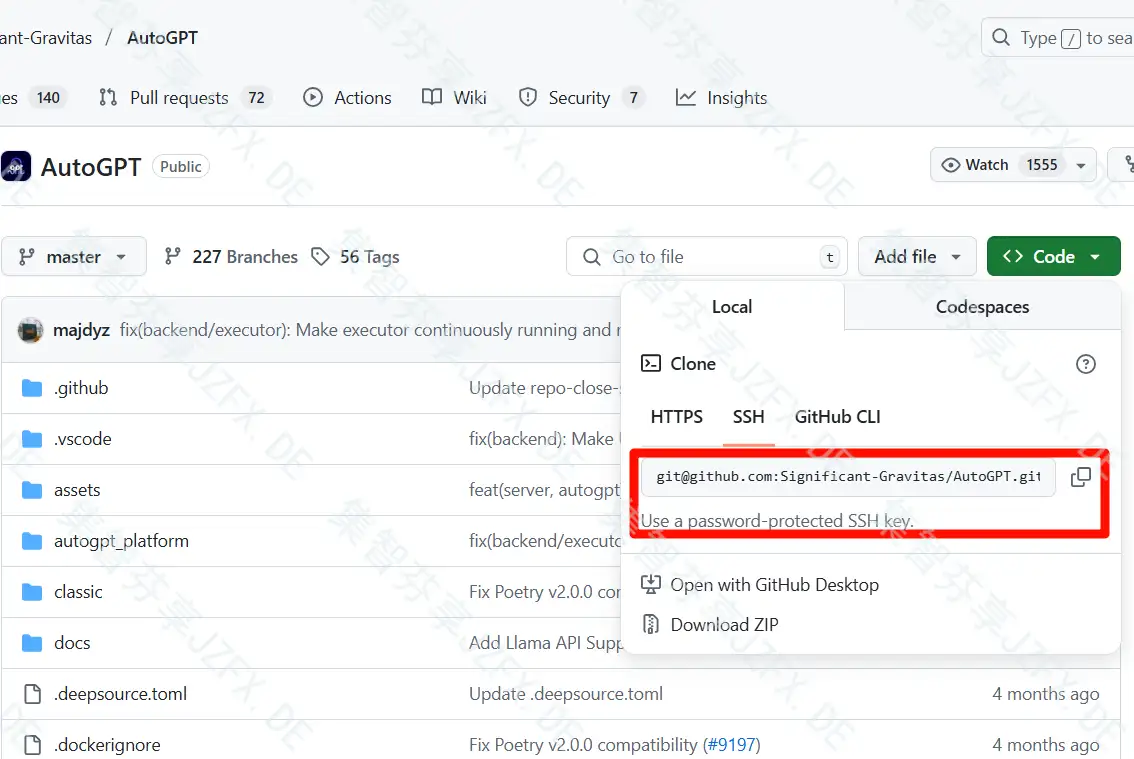The height and width of the screenshot is (759, 1134).
Task: Open the docs folder
Action: 72,643
